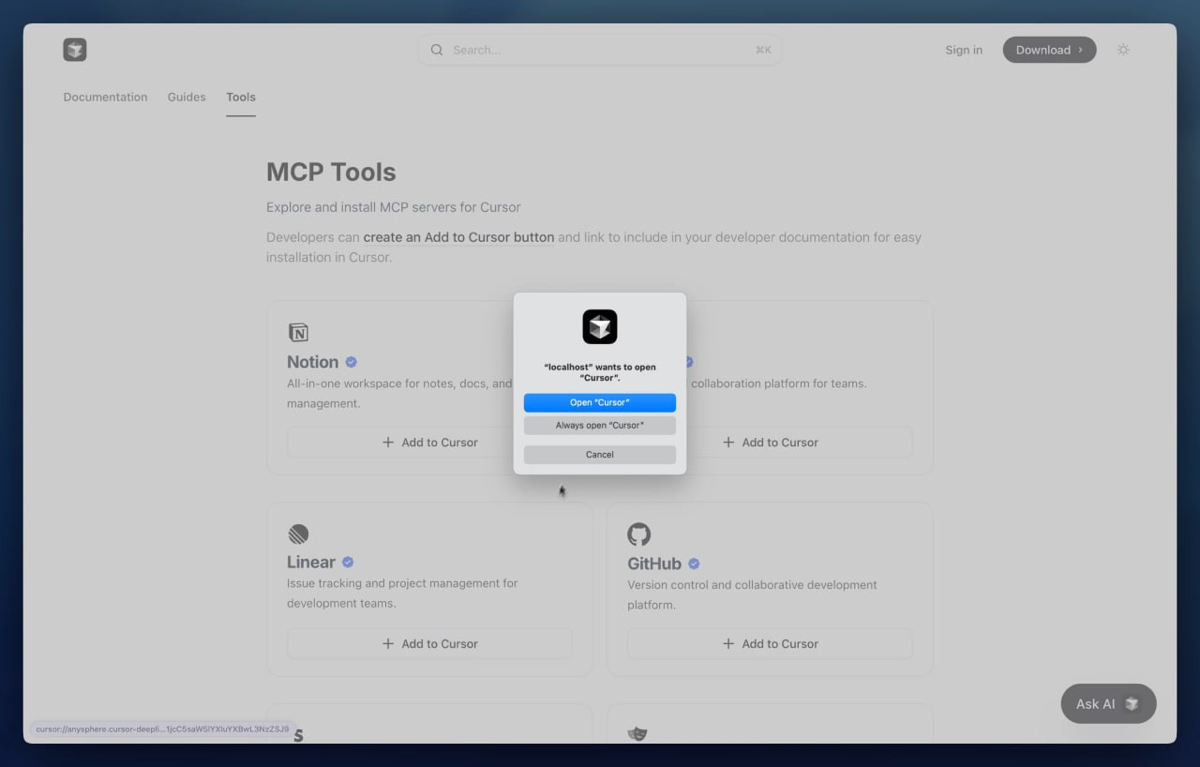Image resolution: width=1200 pixels, height=767 pixels.
Task: Click GitHub's verified badge
Action: [x=694, y=564]
